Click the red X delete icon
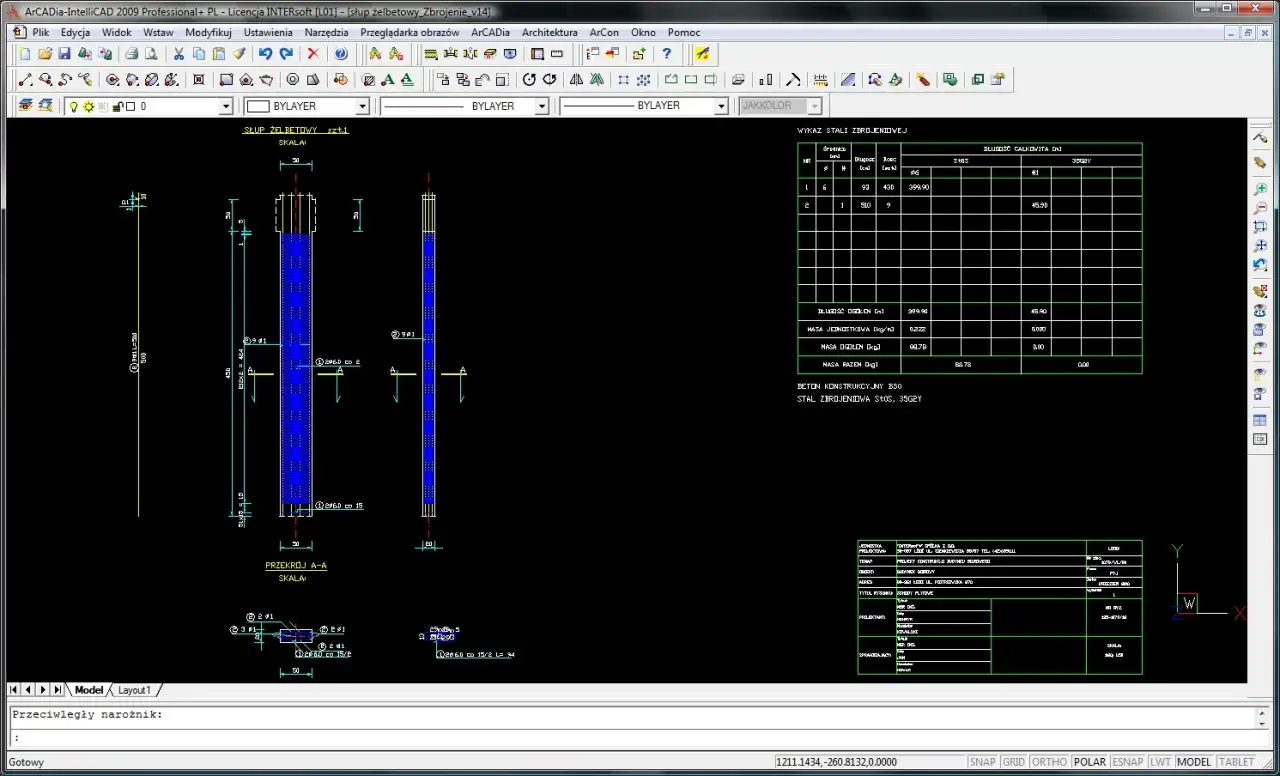Screen dimensions: 1280x776 [313, 54]
